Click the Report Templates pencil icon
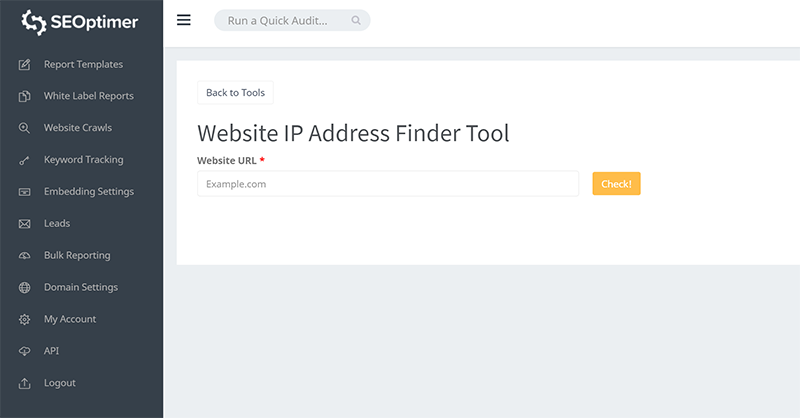The image size is (800, 418). [25, 65]
